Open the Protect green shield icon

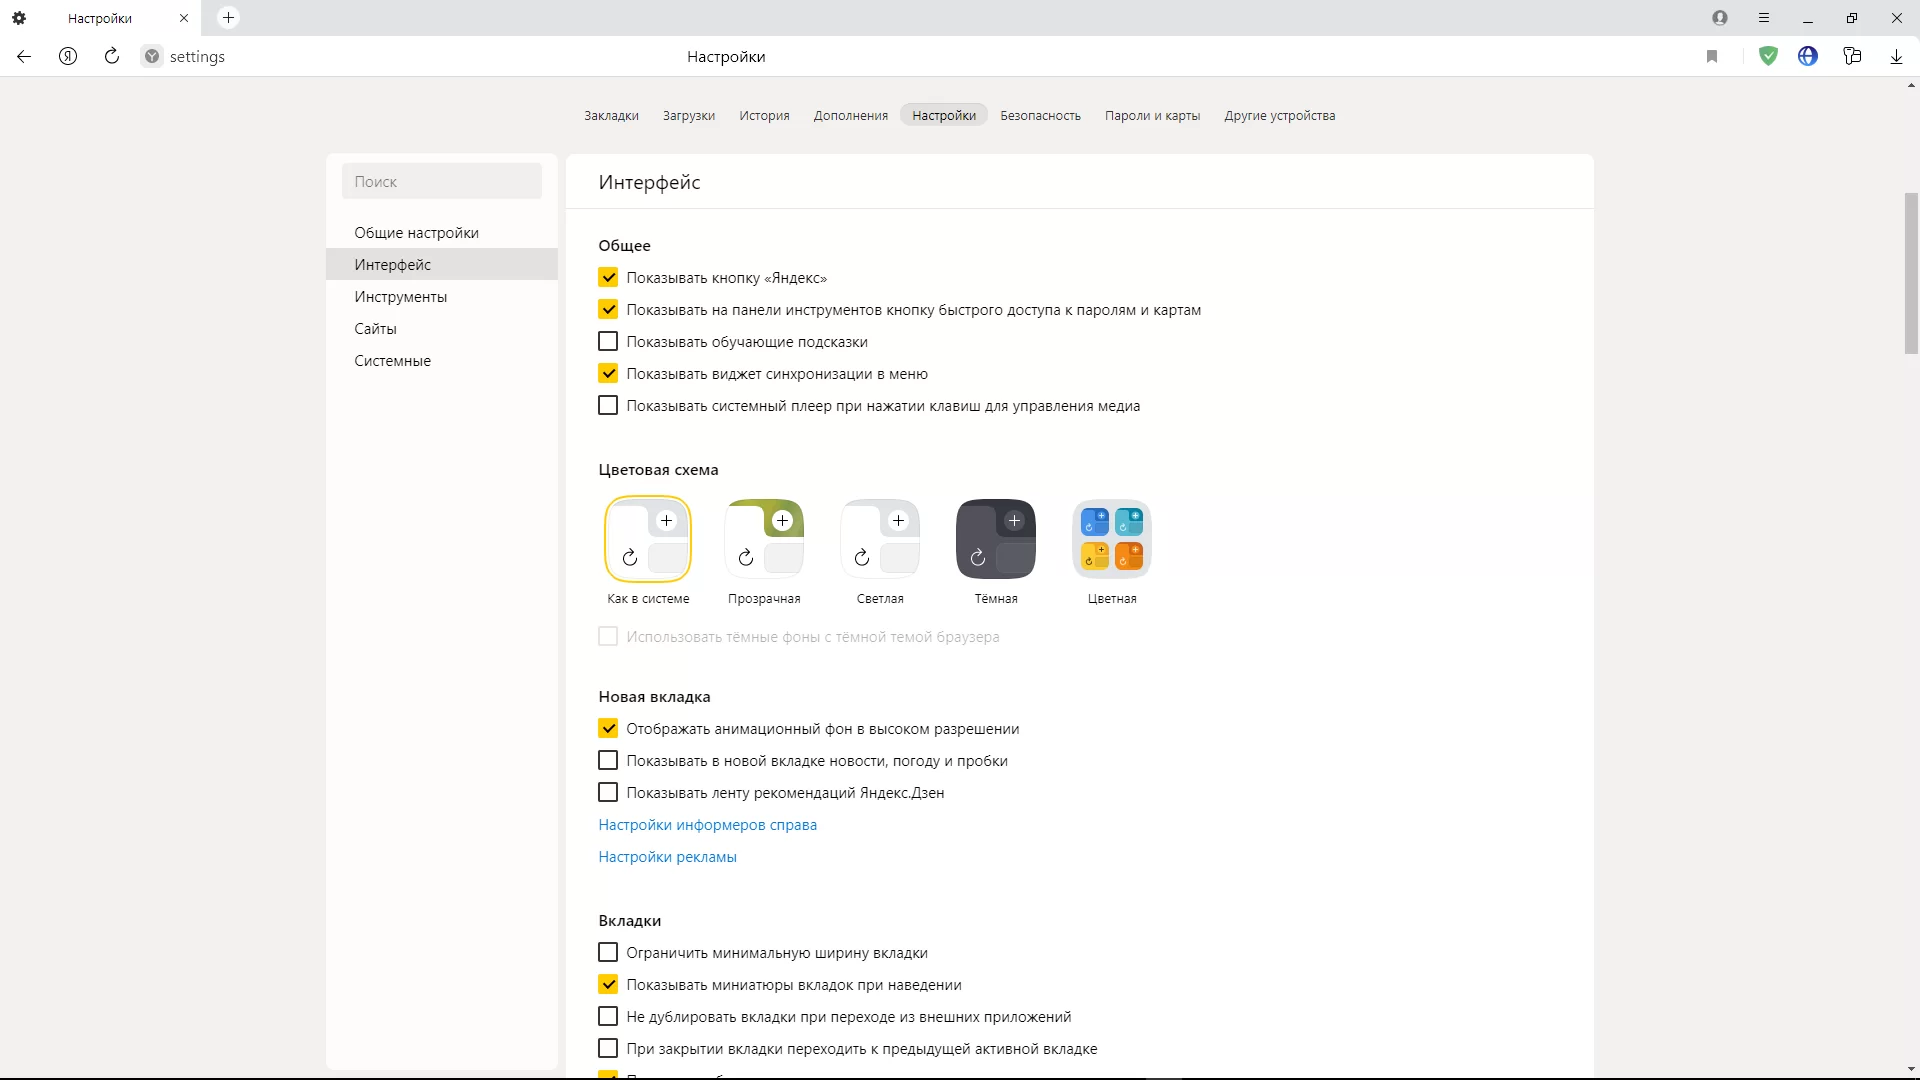1768,57
